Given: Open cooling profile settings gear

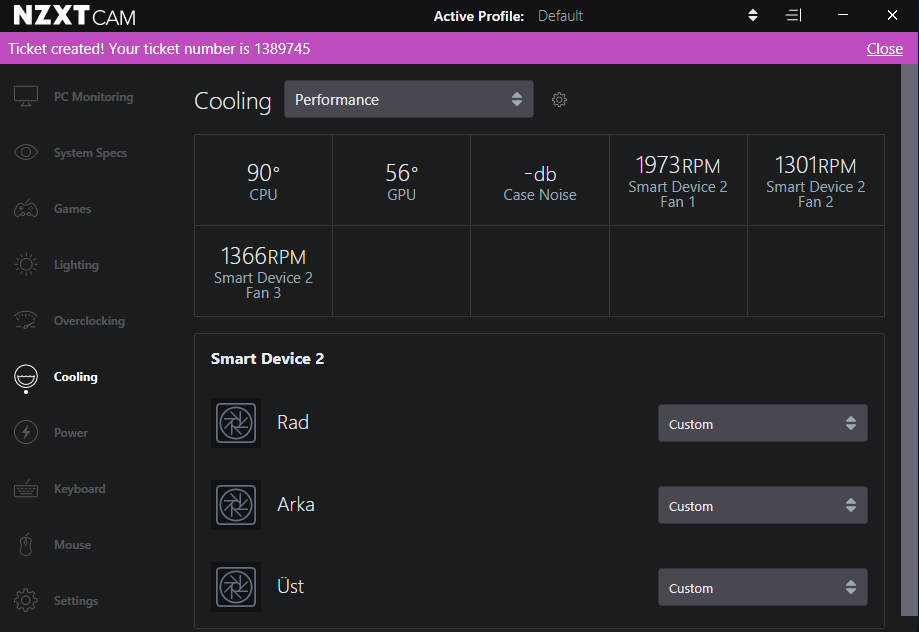Looking at the screenshot, I should click(559, 100).
